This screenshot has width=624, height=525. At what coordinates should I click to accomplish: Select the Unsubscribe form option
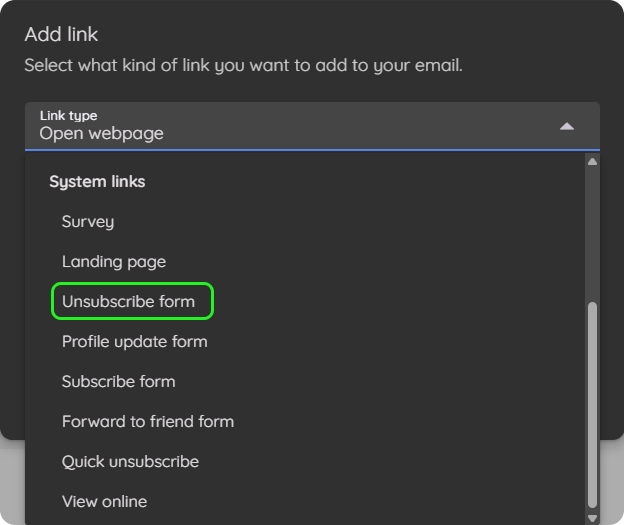tap(305, 301)
